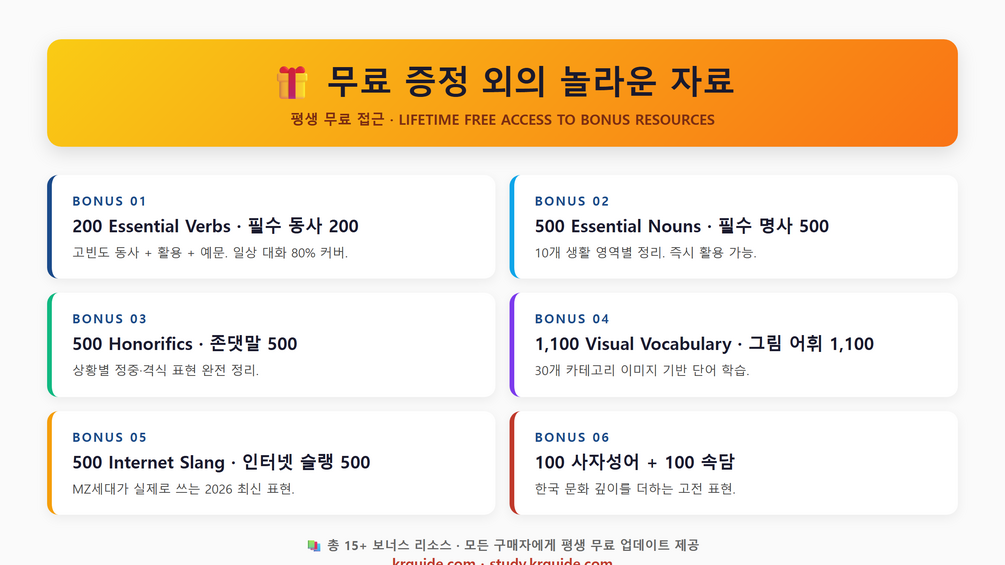The height and width of the screenshot is (565, 1005).
Task: Click the BONUS 03 label
Action: point(110,319)
